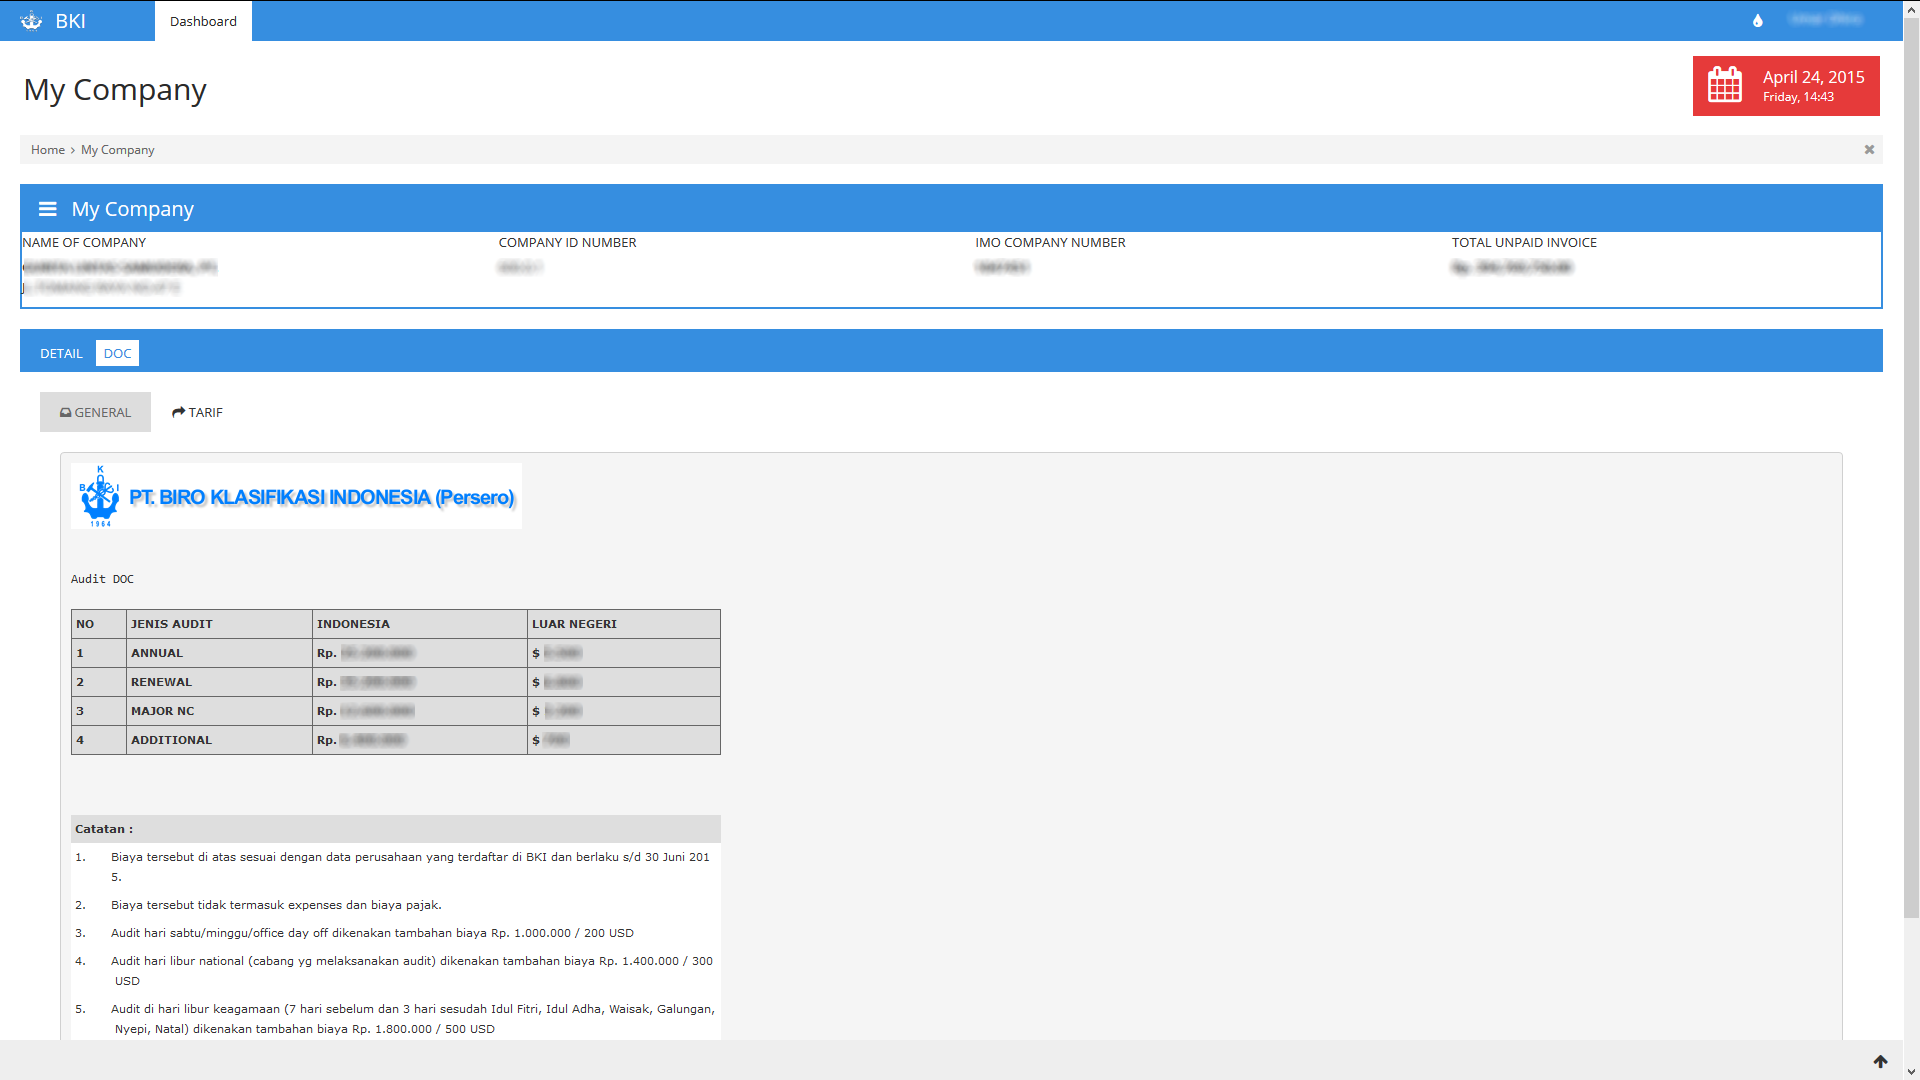
Task: Click the BKI brand text
Action: pos(70,21)
